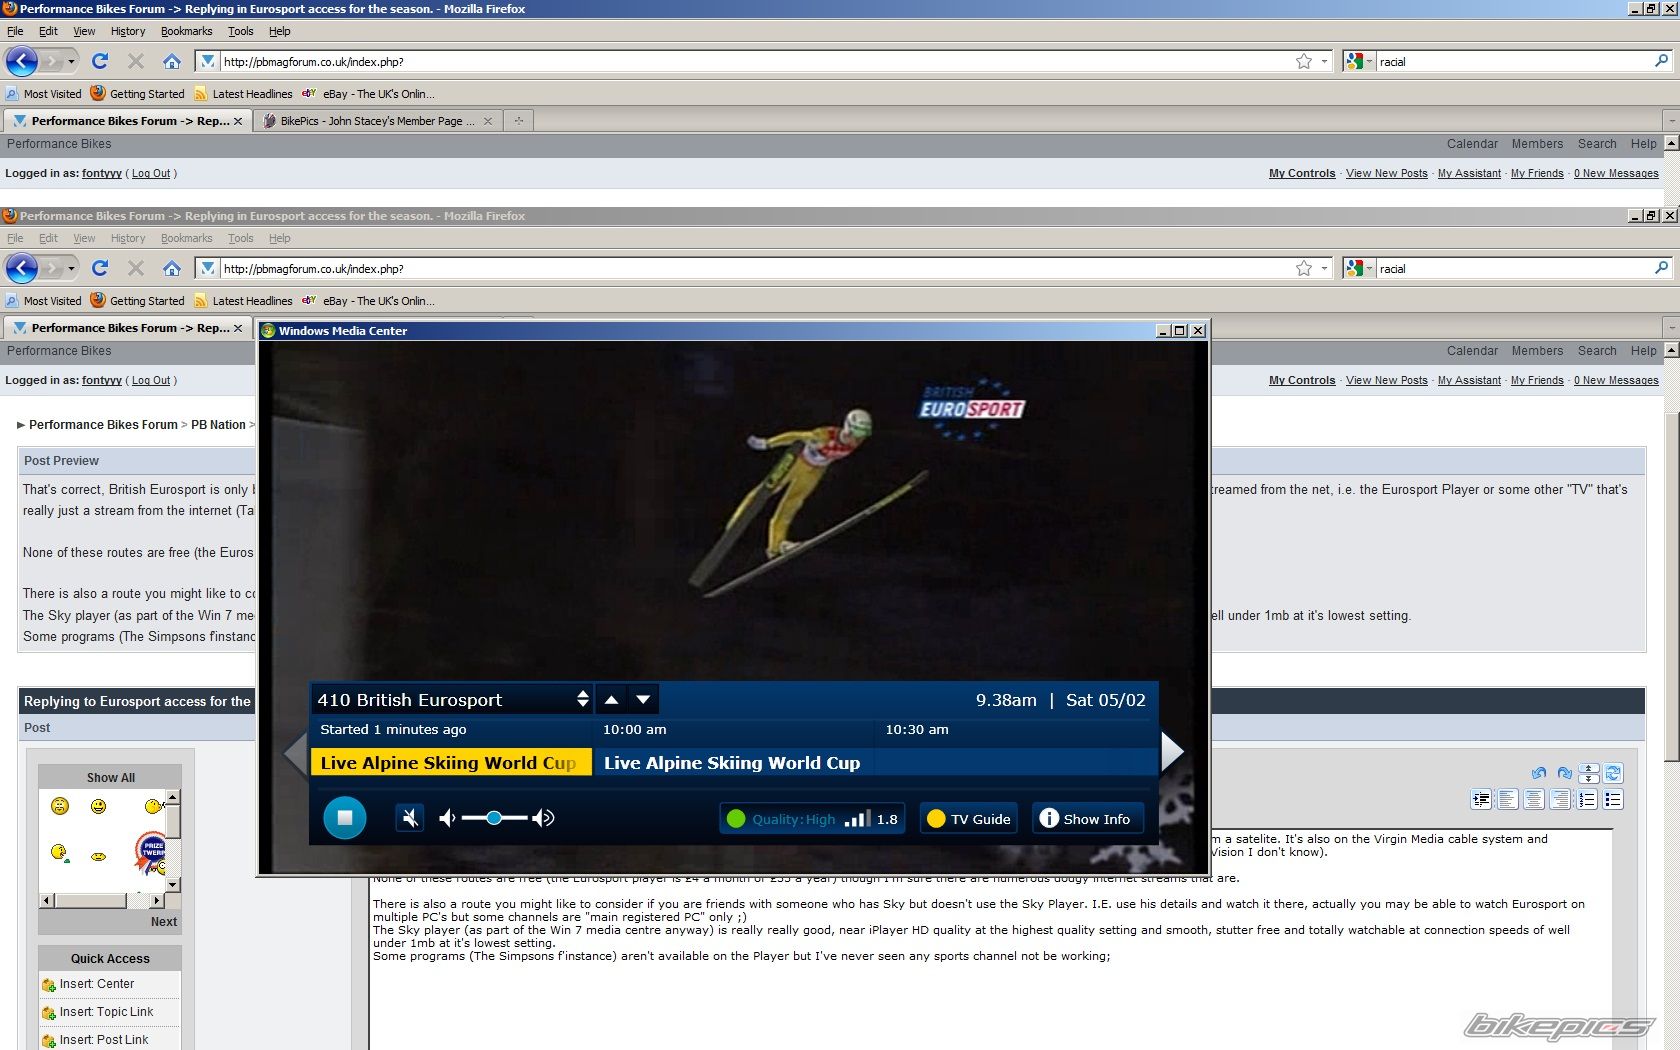Go to previous channel with down arrow
1680x1050 pixels.
point(644,700)
